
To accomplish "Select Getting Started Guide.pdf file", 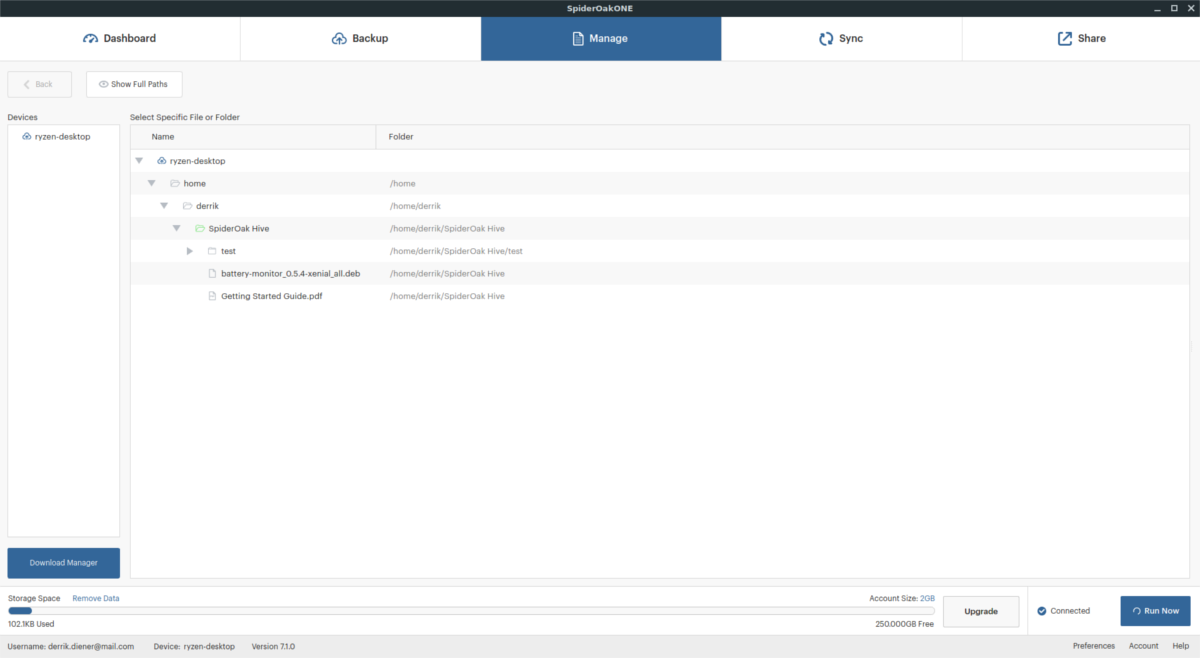I will (271, 296).
